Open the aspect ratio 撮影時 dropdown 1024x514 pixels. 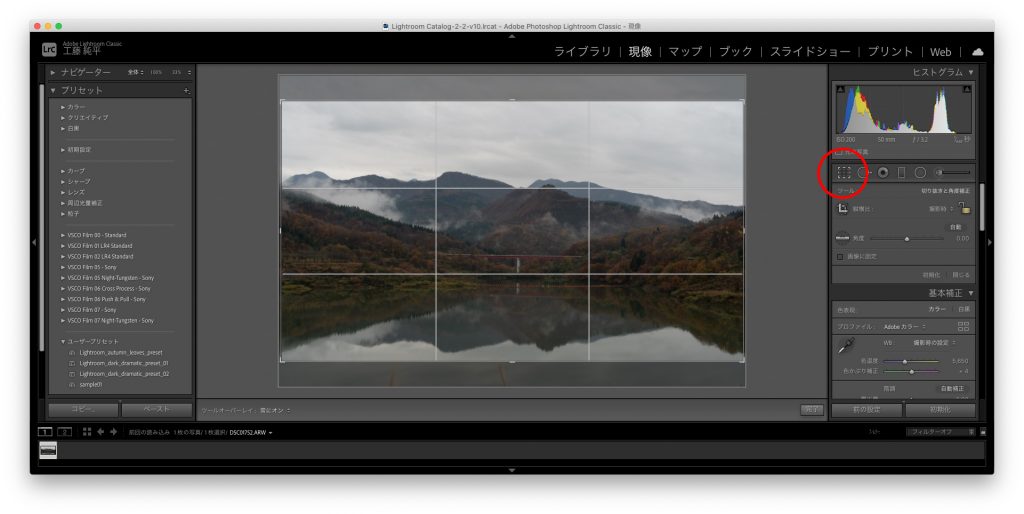(x=942, y=209)
